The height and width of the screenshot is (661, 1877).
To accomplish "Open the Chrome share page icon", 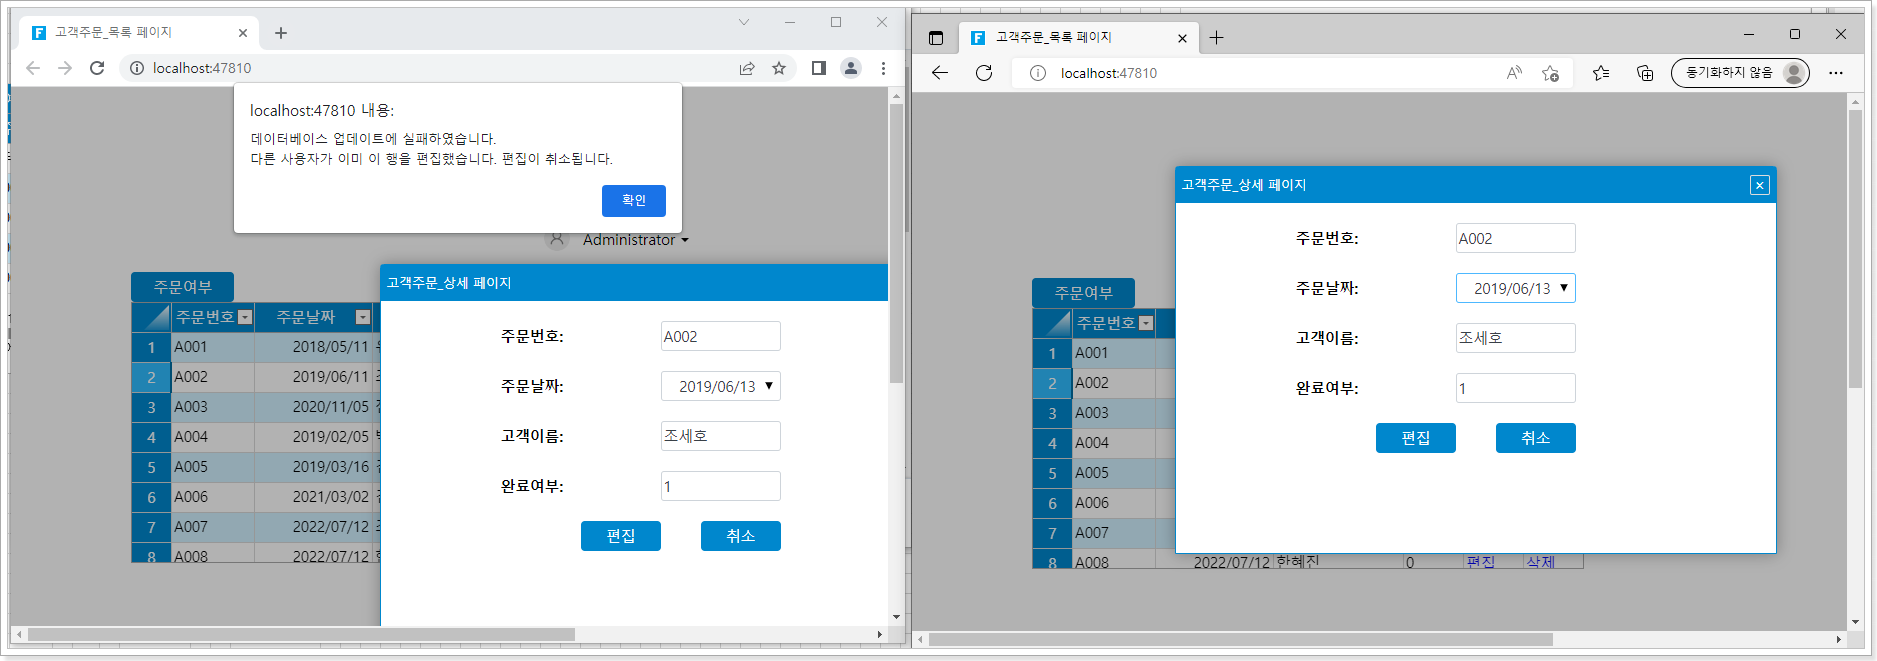I will [747, 68].
